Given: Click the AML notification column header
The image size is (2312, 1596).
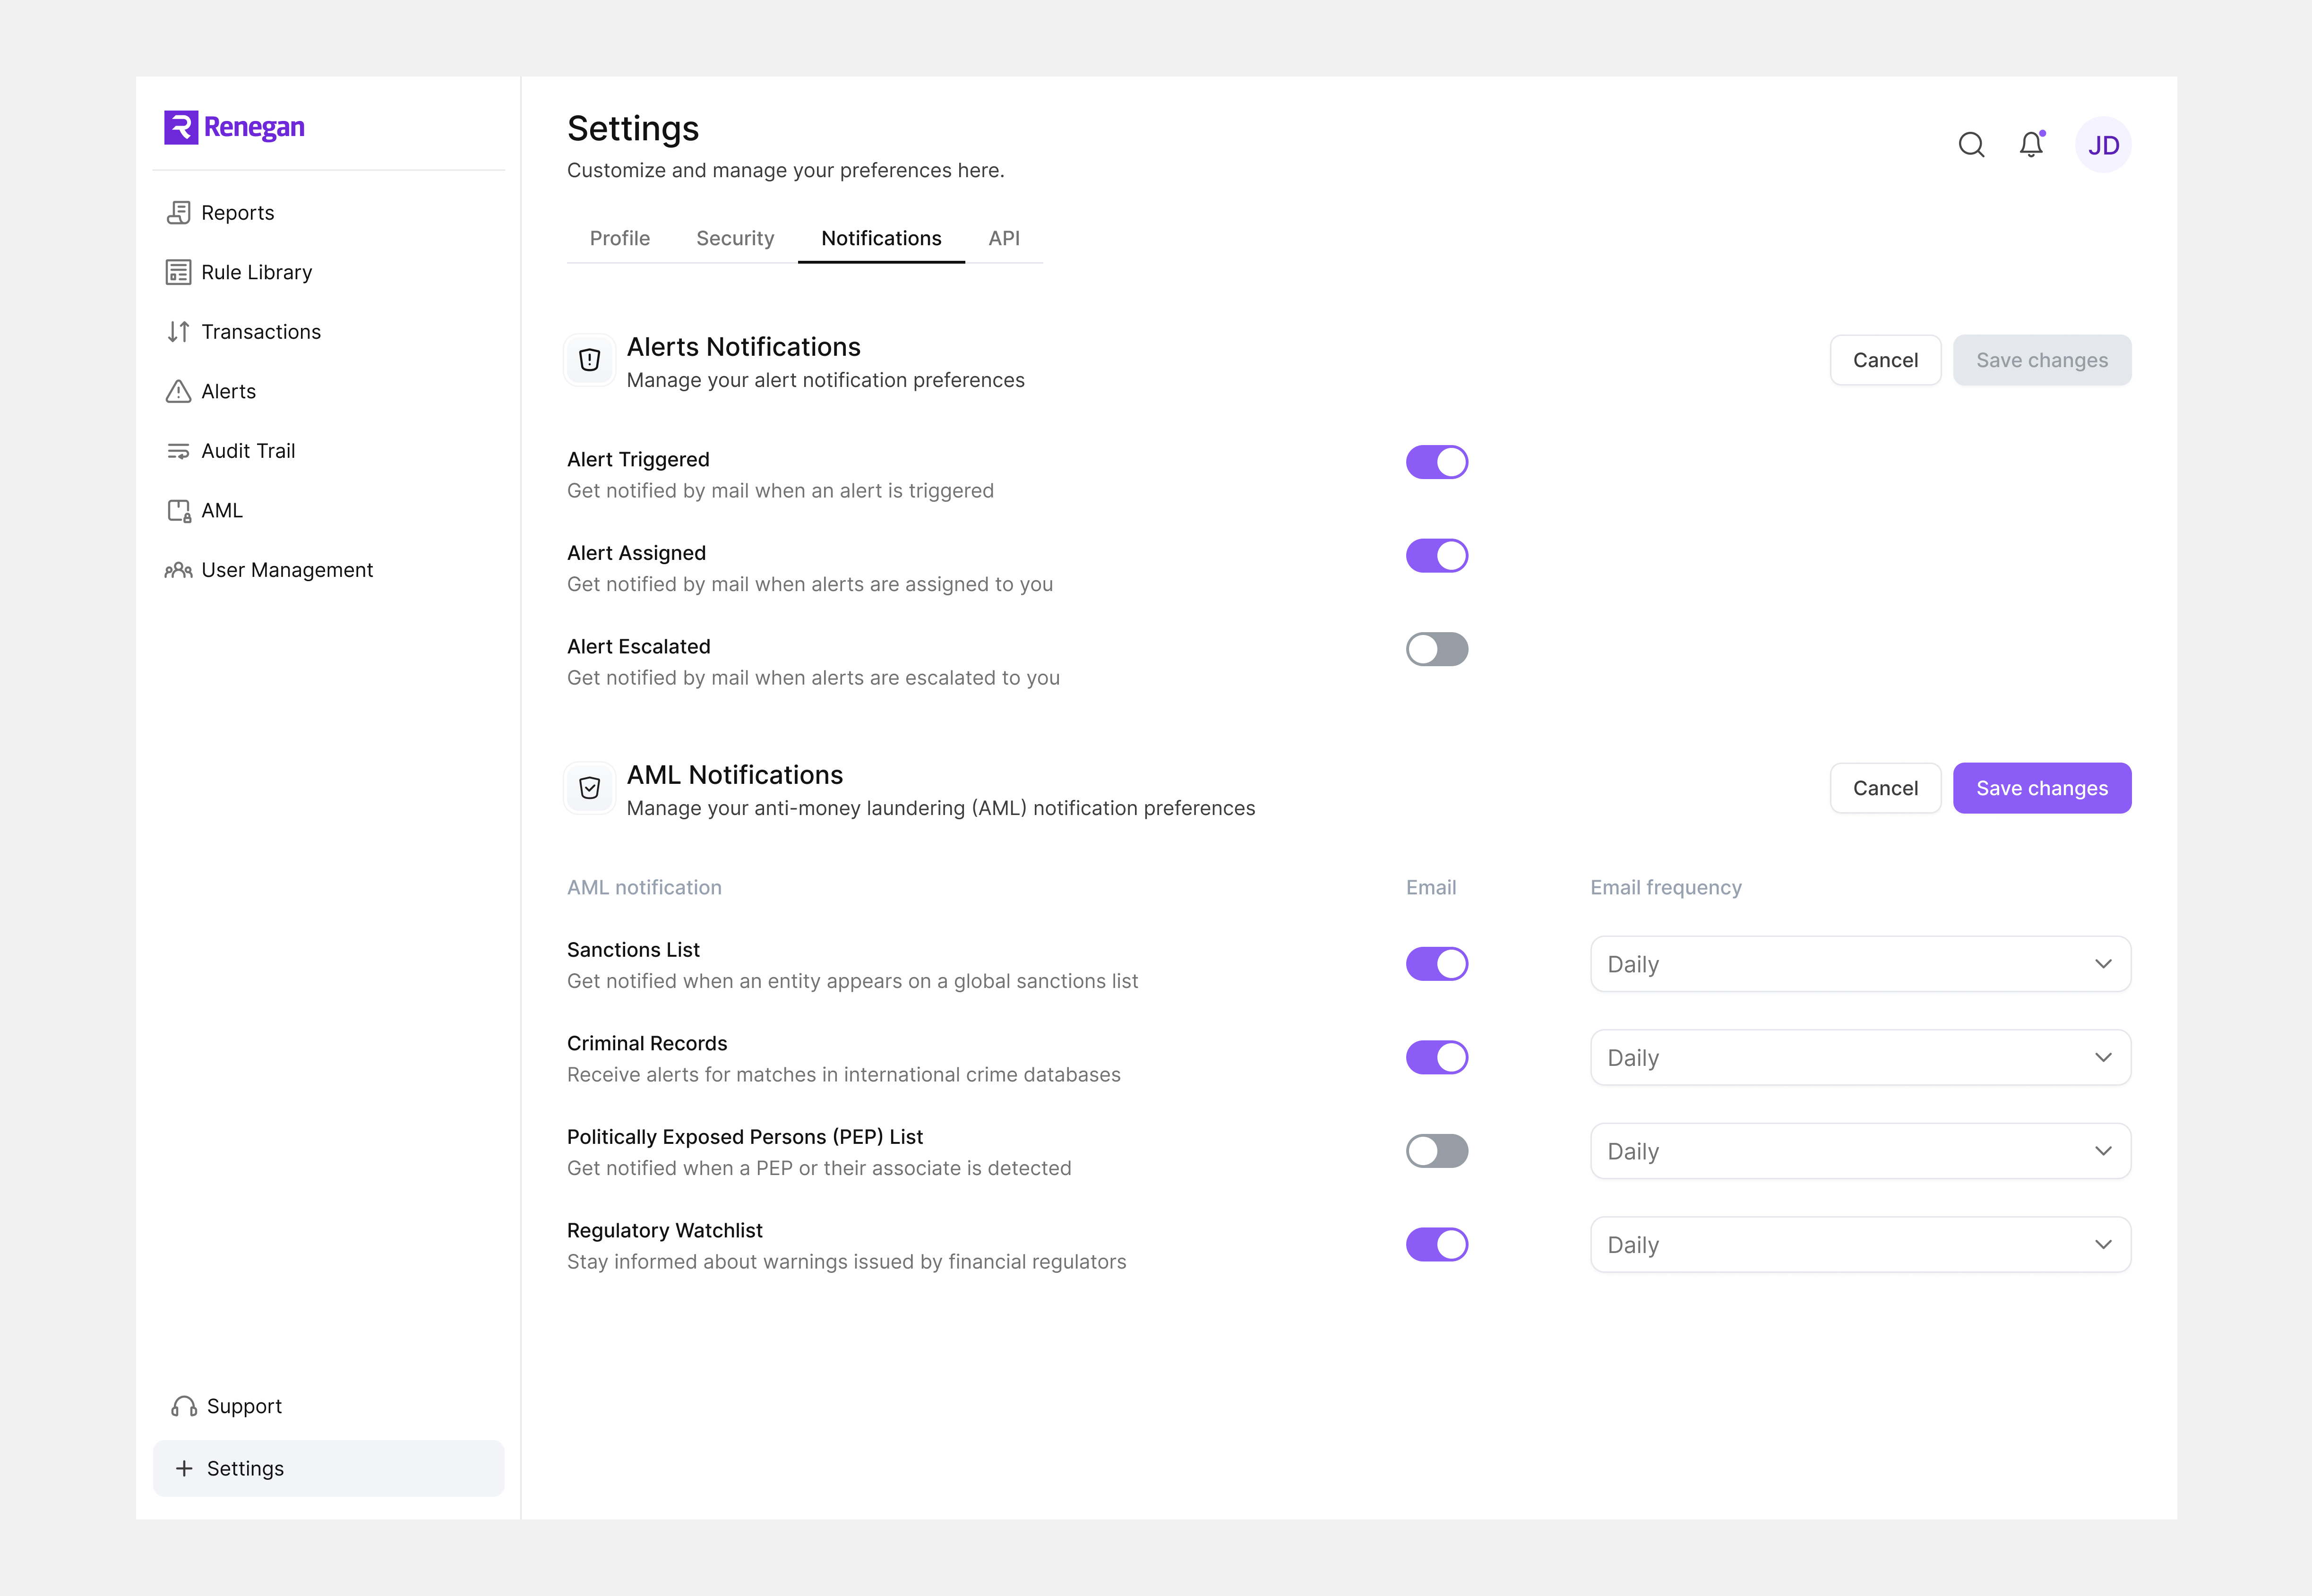Looking at the screenshot, I should click(x=644, y=888).
